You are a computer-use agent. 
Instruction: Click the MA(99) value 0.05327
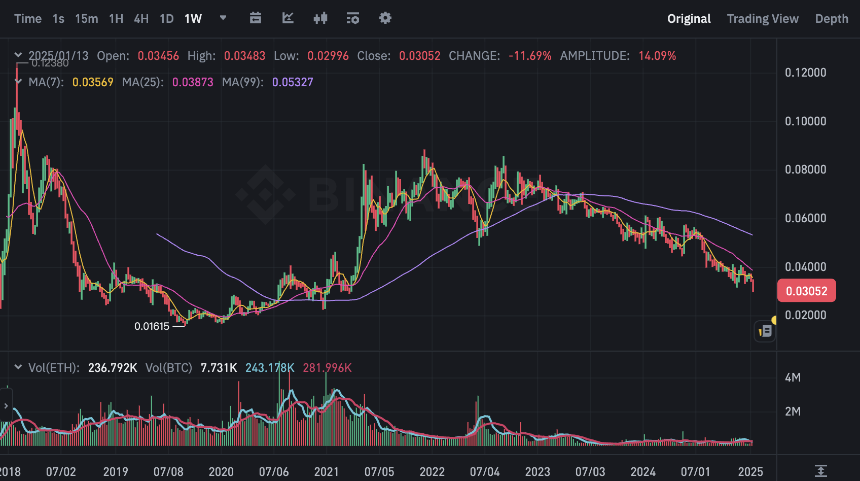click(x=292, y=82)
